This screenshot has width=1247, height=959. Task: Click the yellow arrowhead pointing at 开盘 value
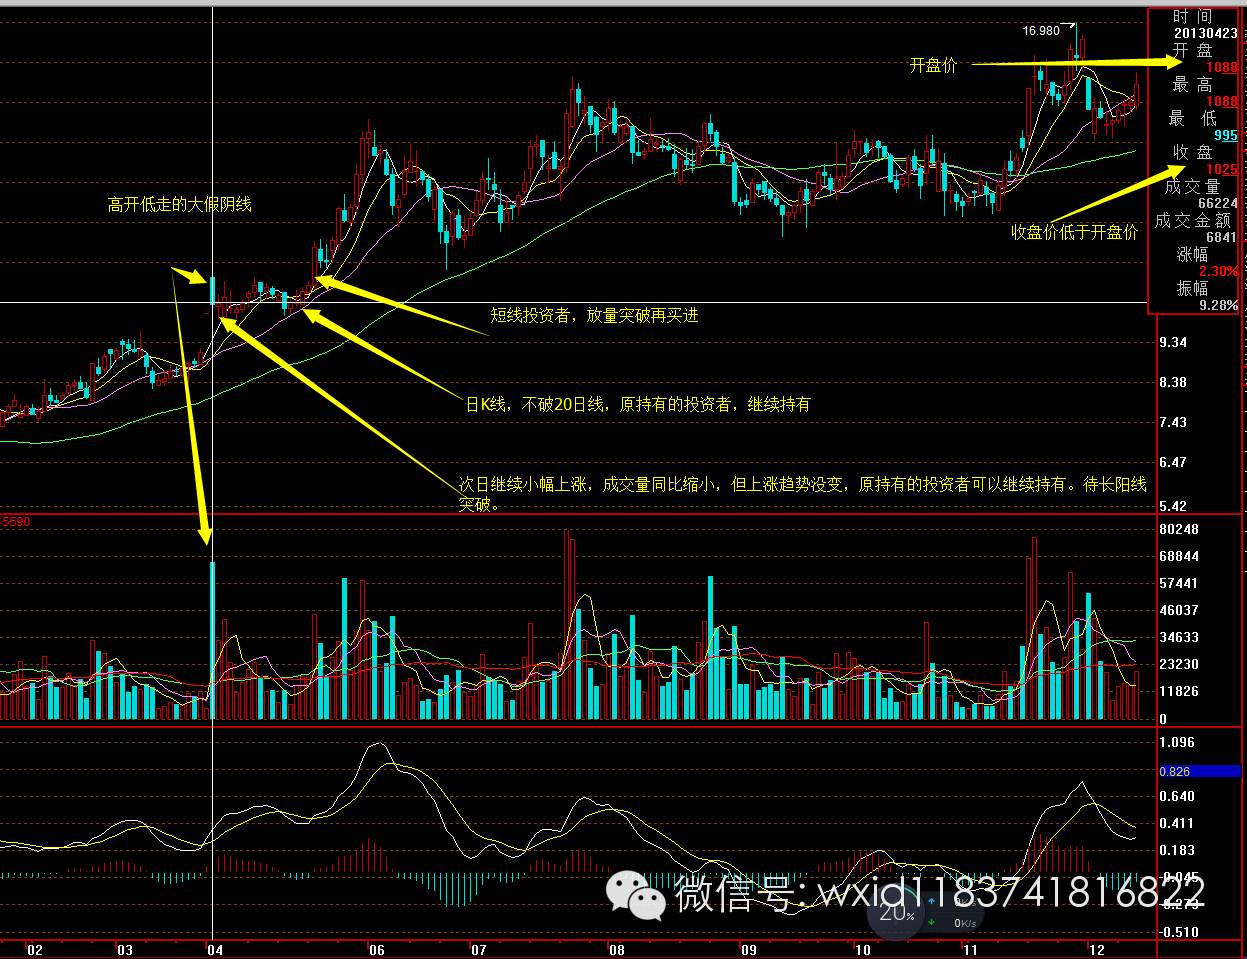[1172, 62]
